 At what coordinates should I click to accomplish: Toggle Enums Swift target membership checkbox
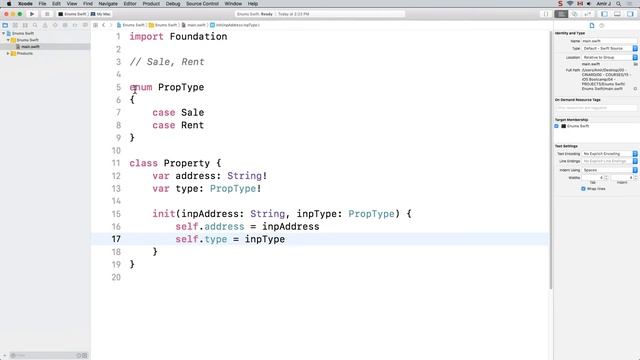[556, 126]
